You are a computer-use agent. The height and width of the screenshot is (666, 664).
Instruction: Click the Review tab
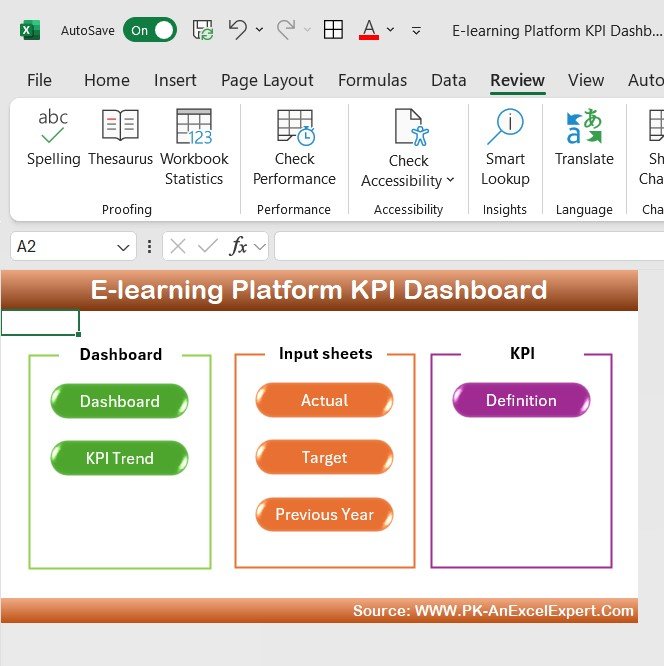(517, 80)
